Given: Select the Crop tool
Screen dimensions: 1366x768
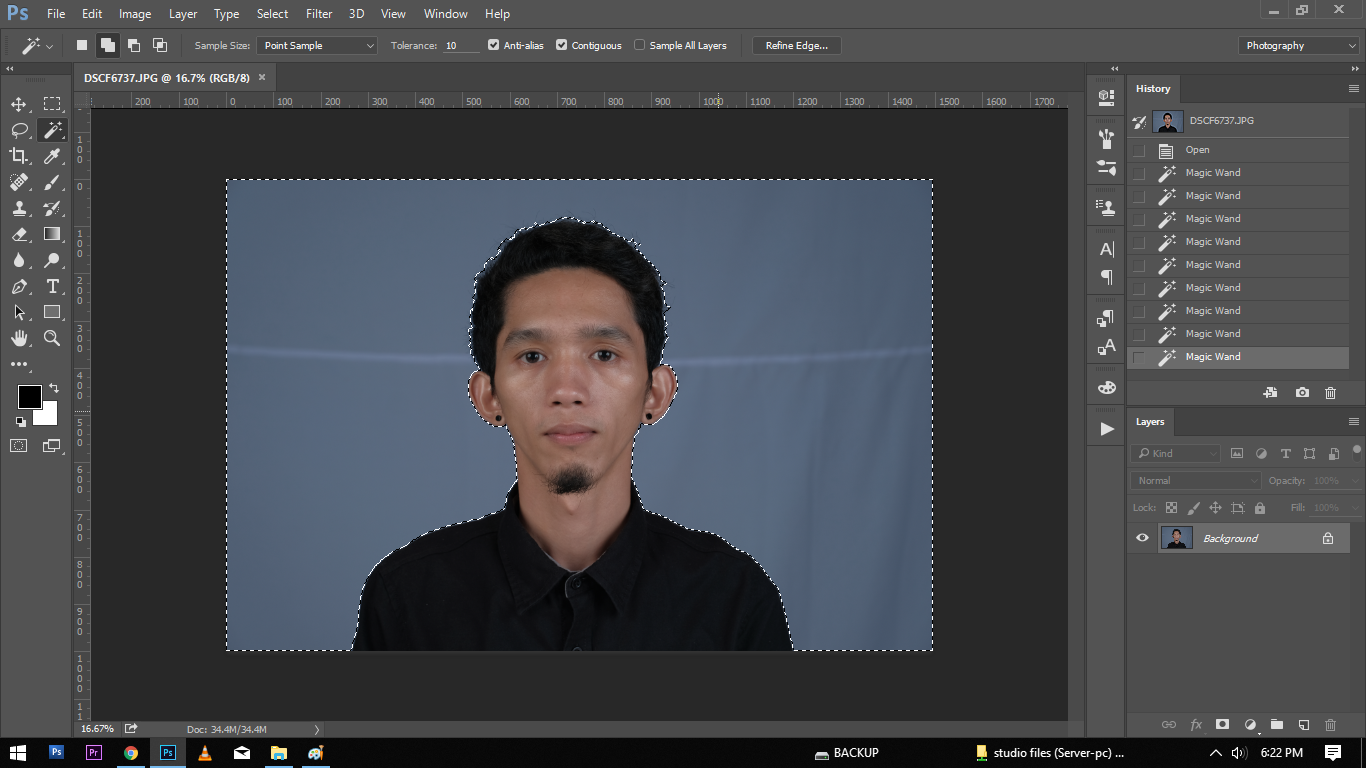Looking at the screenshot, I should click(19, 156).
